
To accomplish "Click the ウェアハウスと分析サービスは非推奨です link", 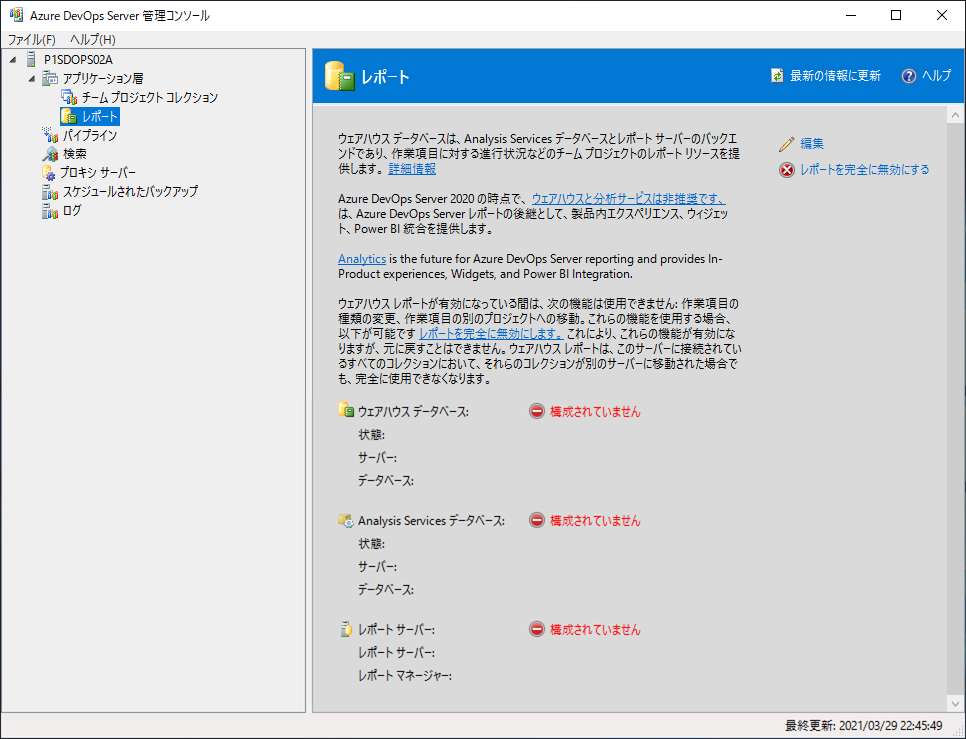I will point(627,199).
